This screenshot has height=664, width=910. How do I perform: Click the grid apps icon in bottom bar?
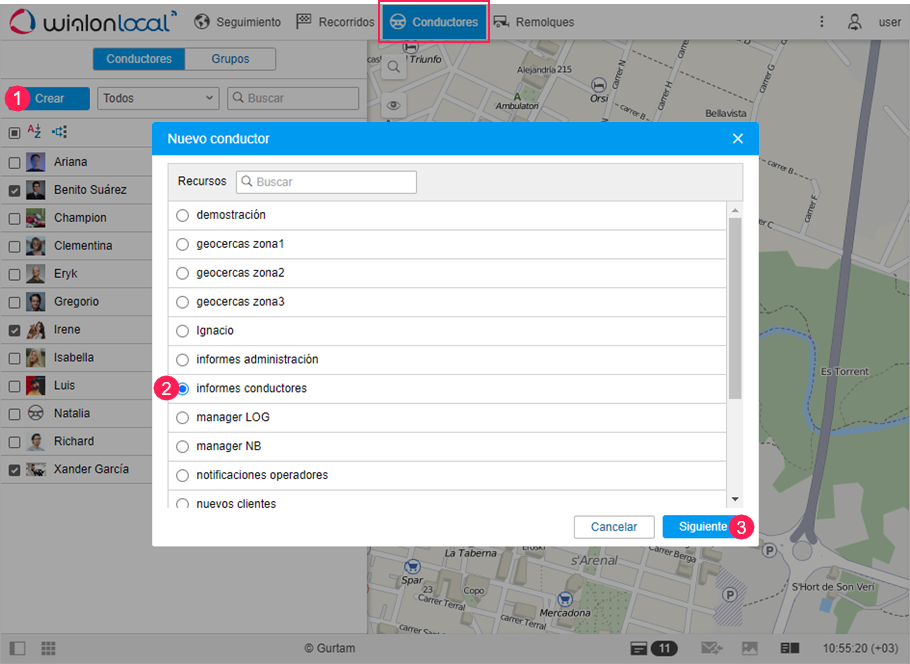click(48, 648)
